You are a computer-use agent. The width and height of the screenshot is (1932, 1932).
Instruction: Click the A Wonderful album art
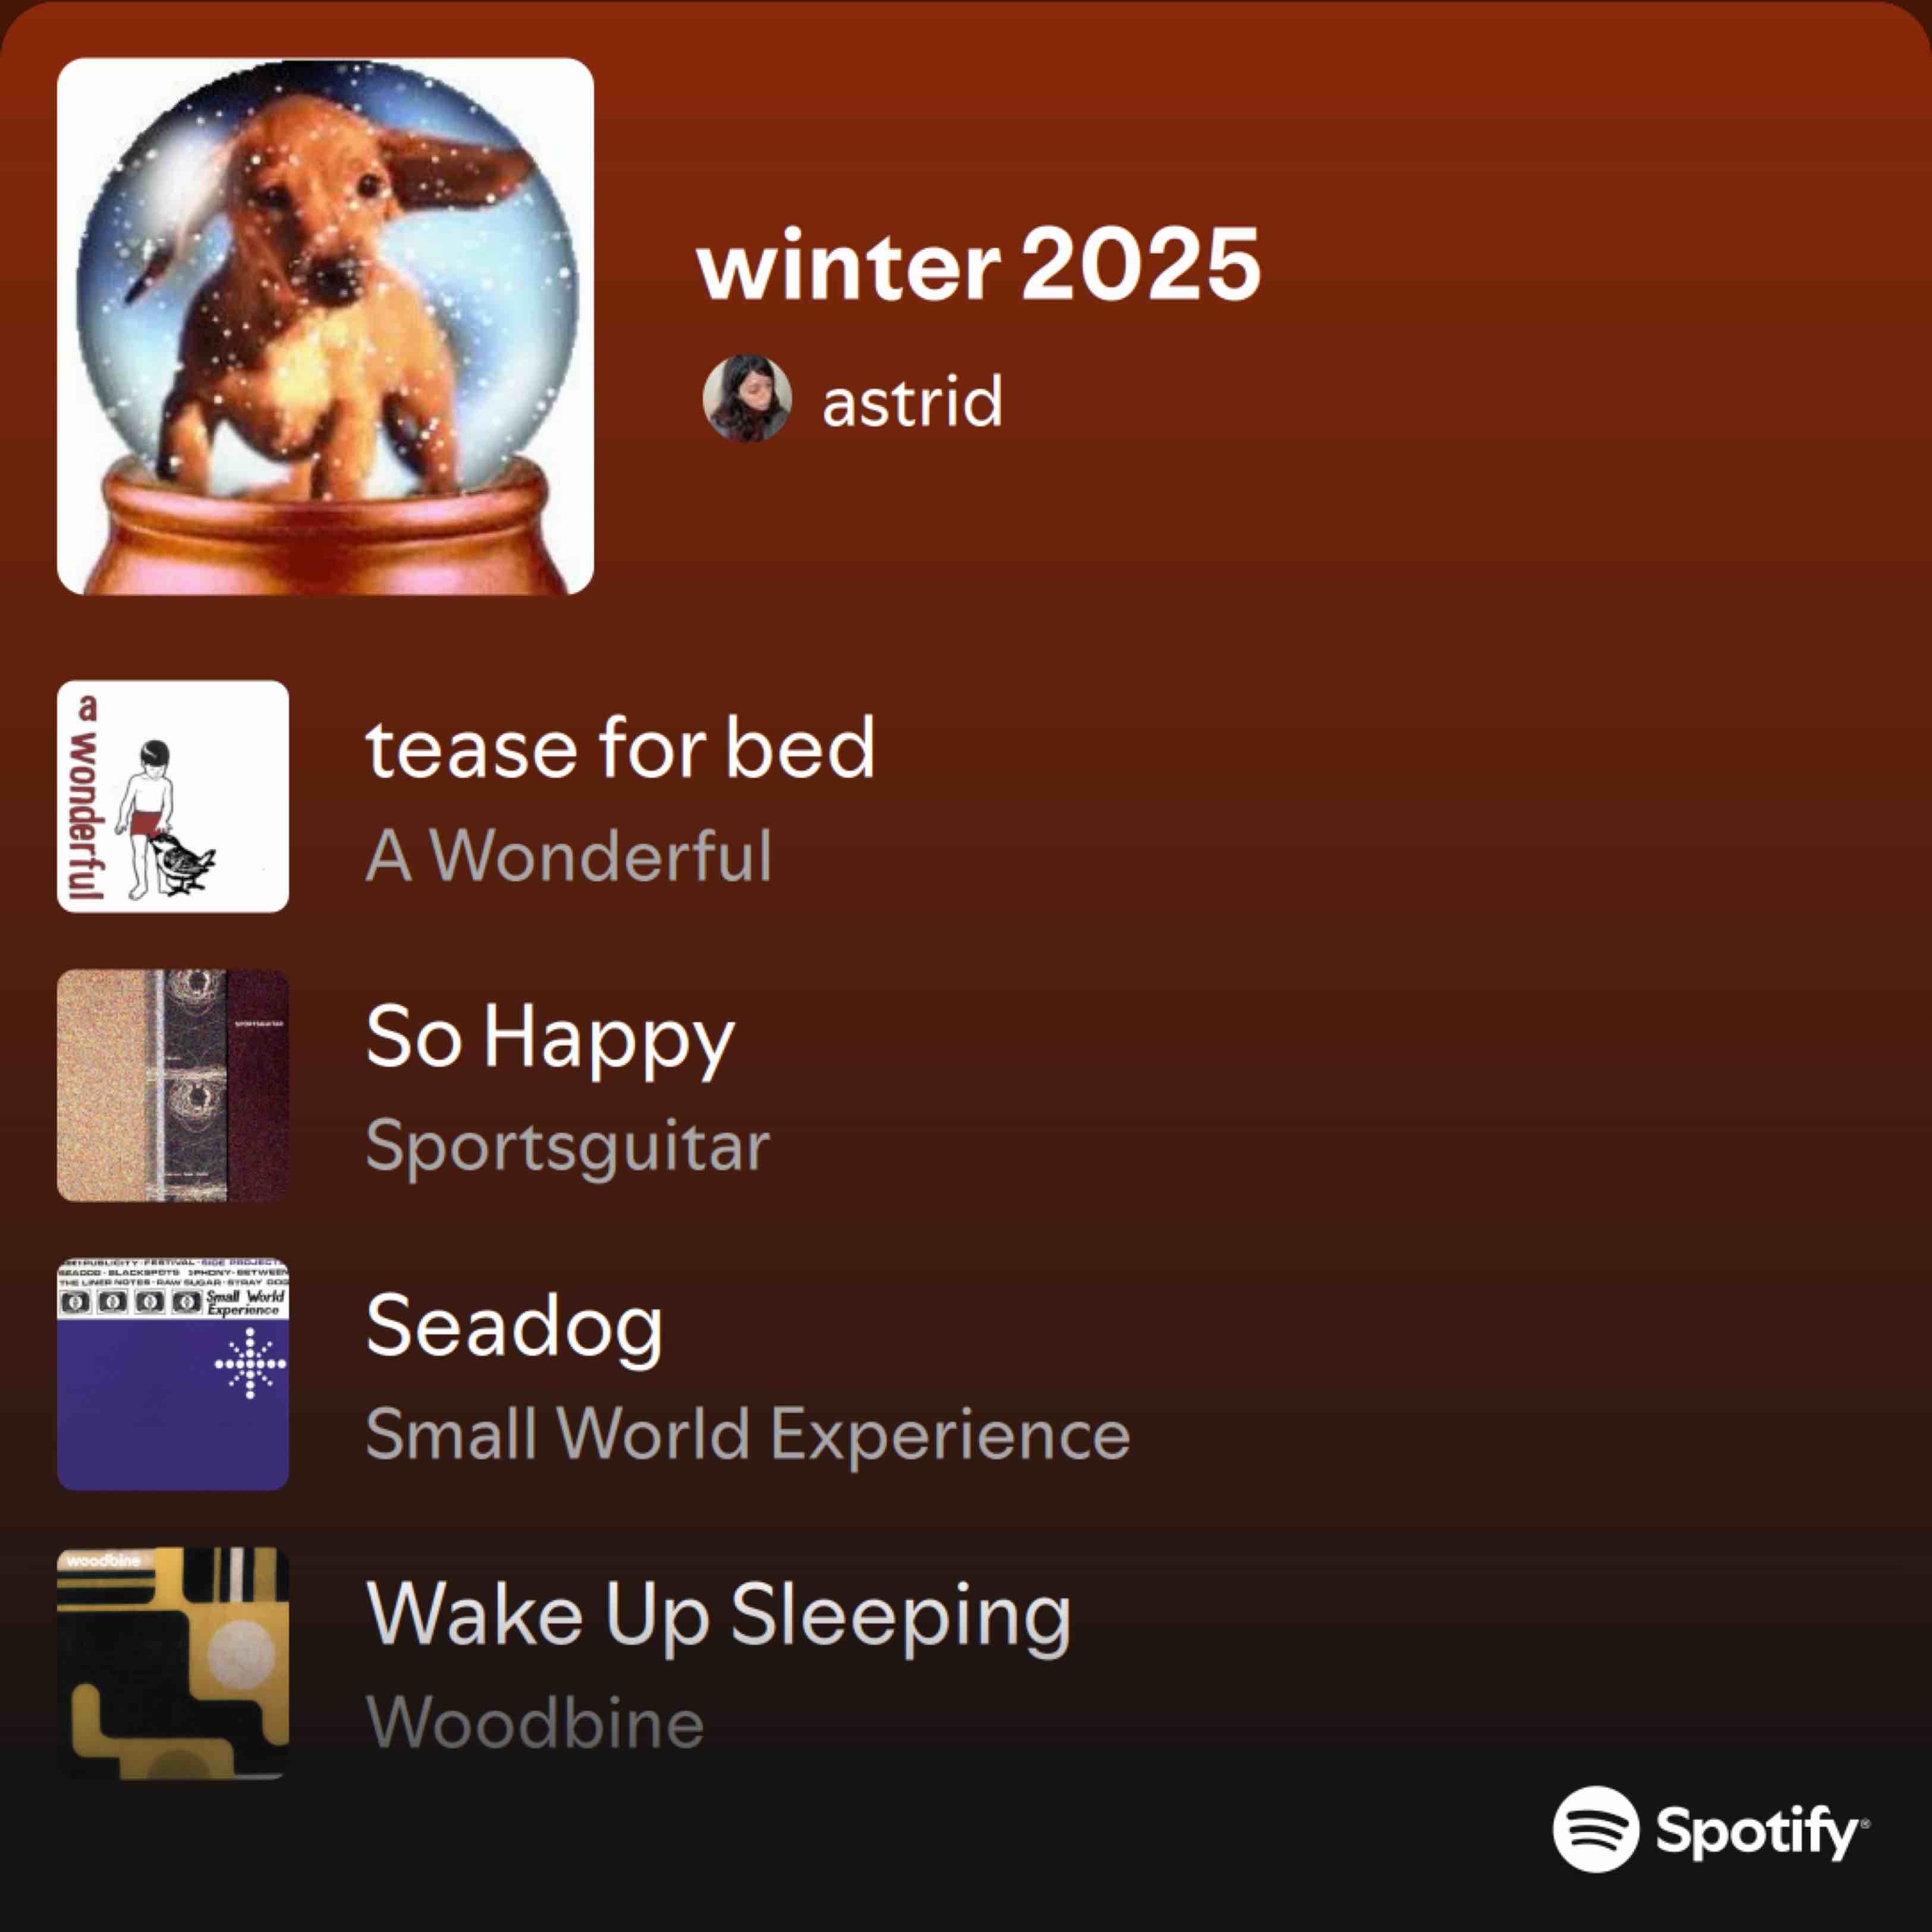click(x=173, y=796)
